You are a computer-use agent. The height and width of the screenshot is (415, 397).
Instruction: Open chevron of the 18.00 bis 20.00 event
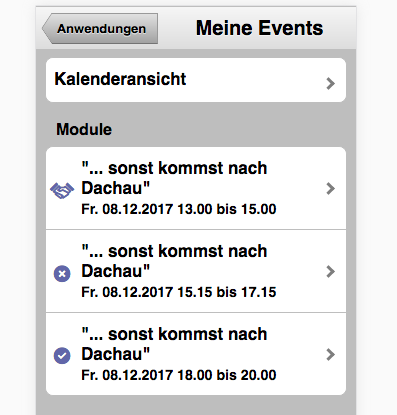click(x=330, y=354)
